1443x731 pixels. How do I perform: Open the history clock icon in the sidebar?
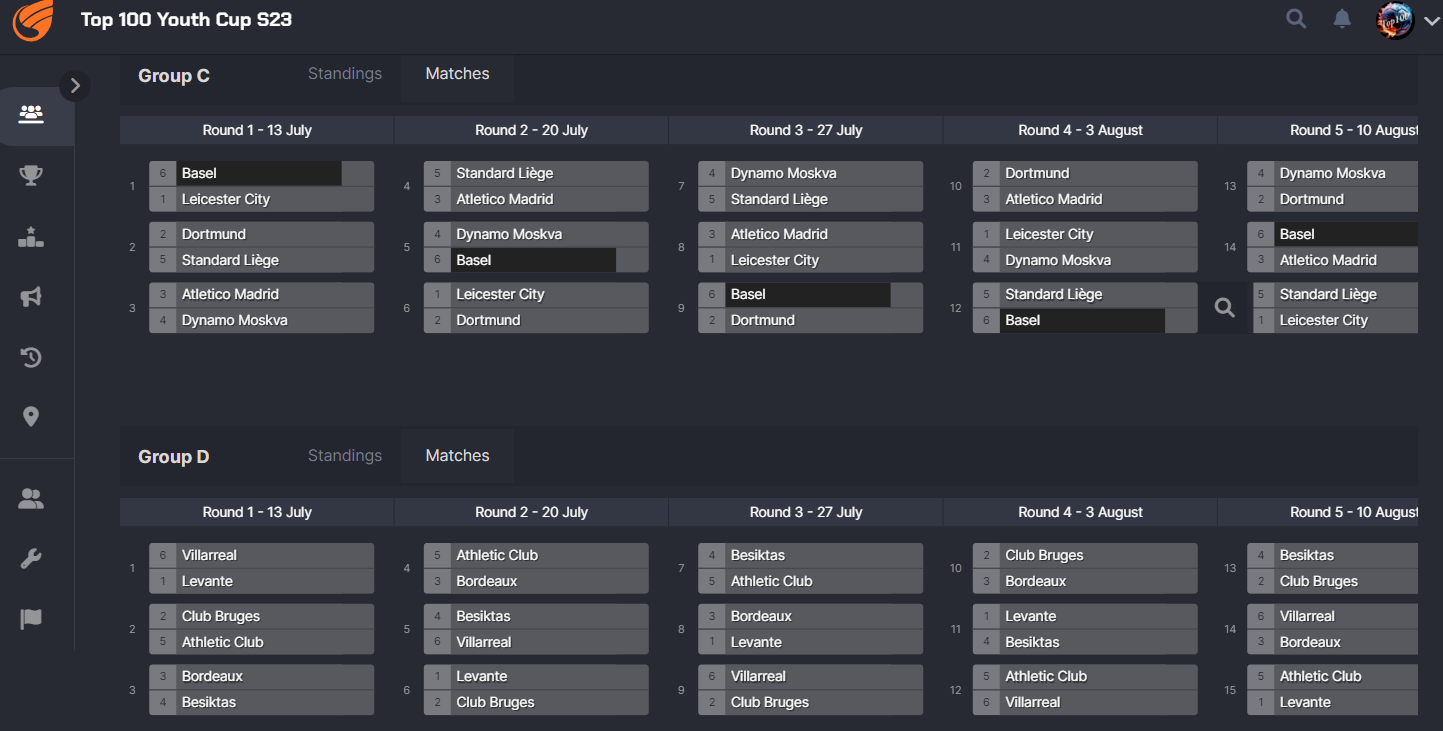31,357
